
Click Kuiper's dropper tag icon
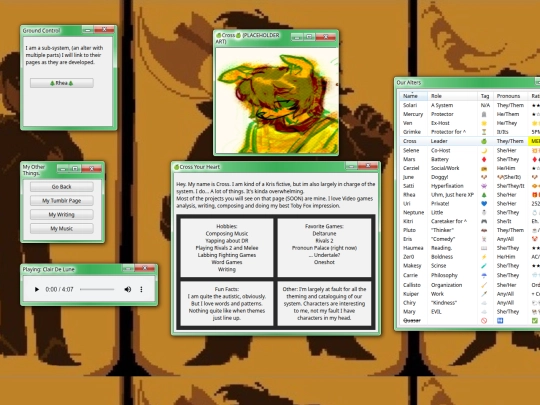484,294
